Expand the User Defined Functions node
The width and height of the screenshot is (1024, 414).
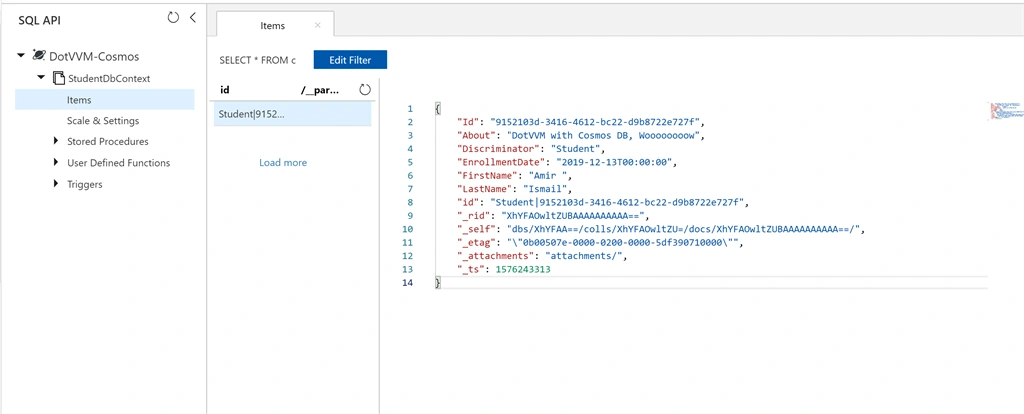click(56, 163)
